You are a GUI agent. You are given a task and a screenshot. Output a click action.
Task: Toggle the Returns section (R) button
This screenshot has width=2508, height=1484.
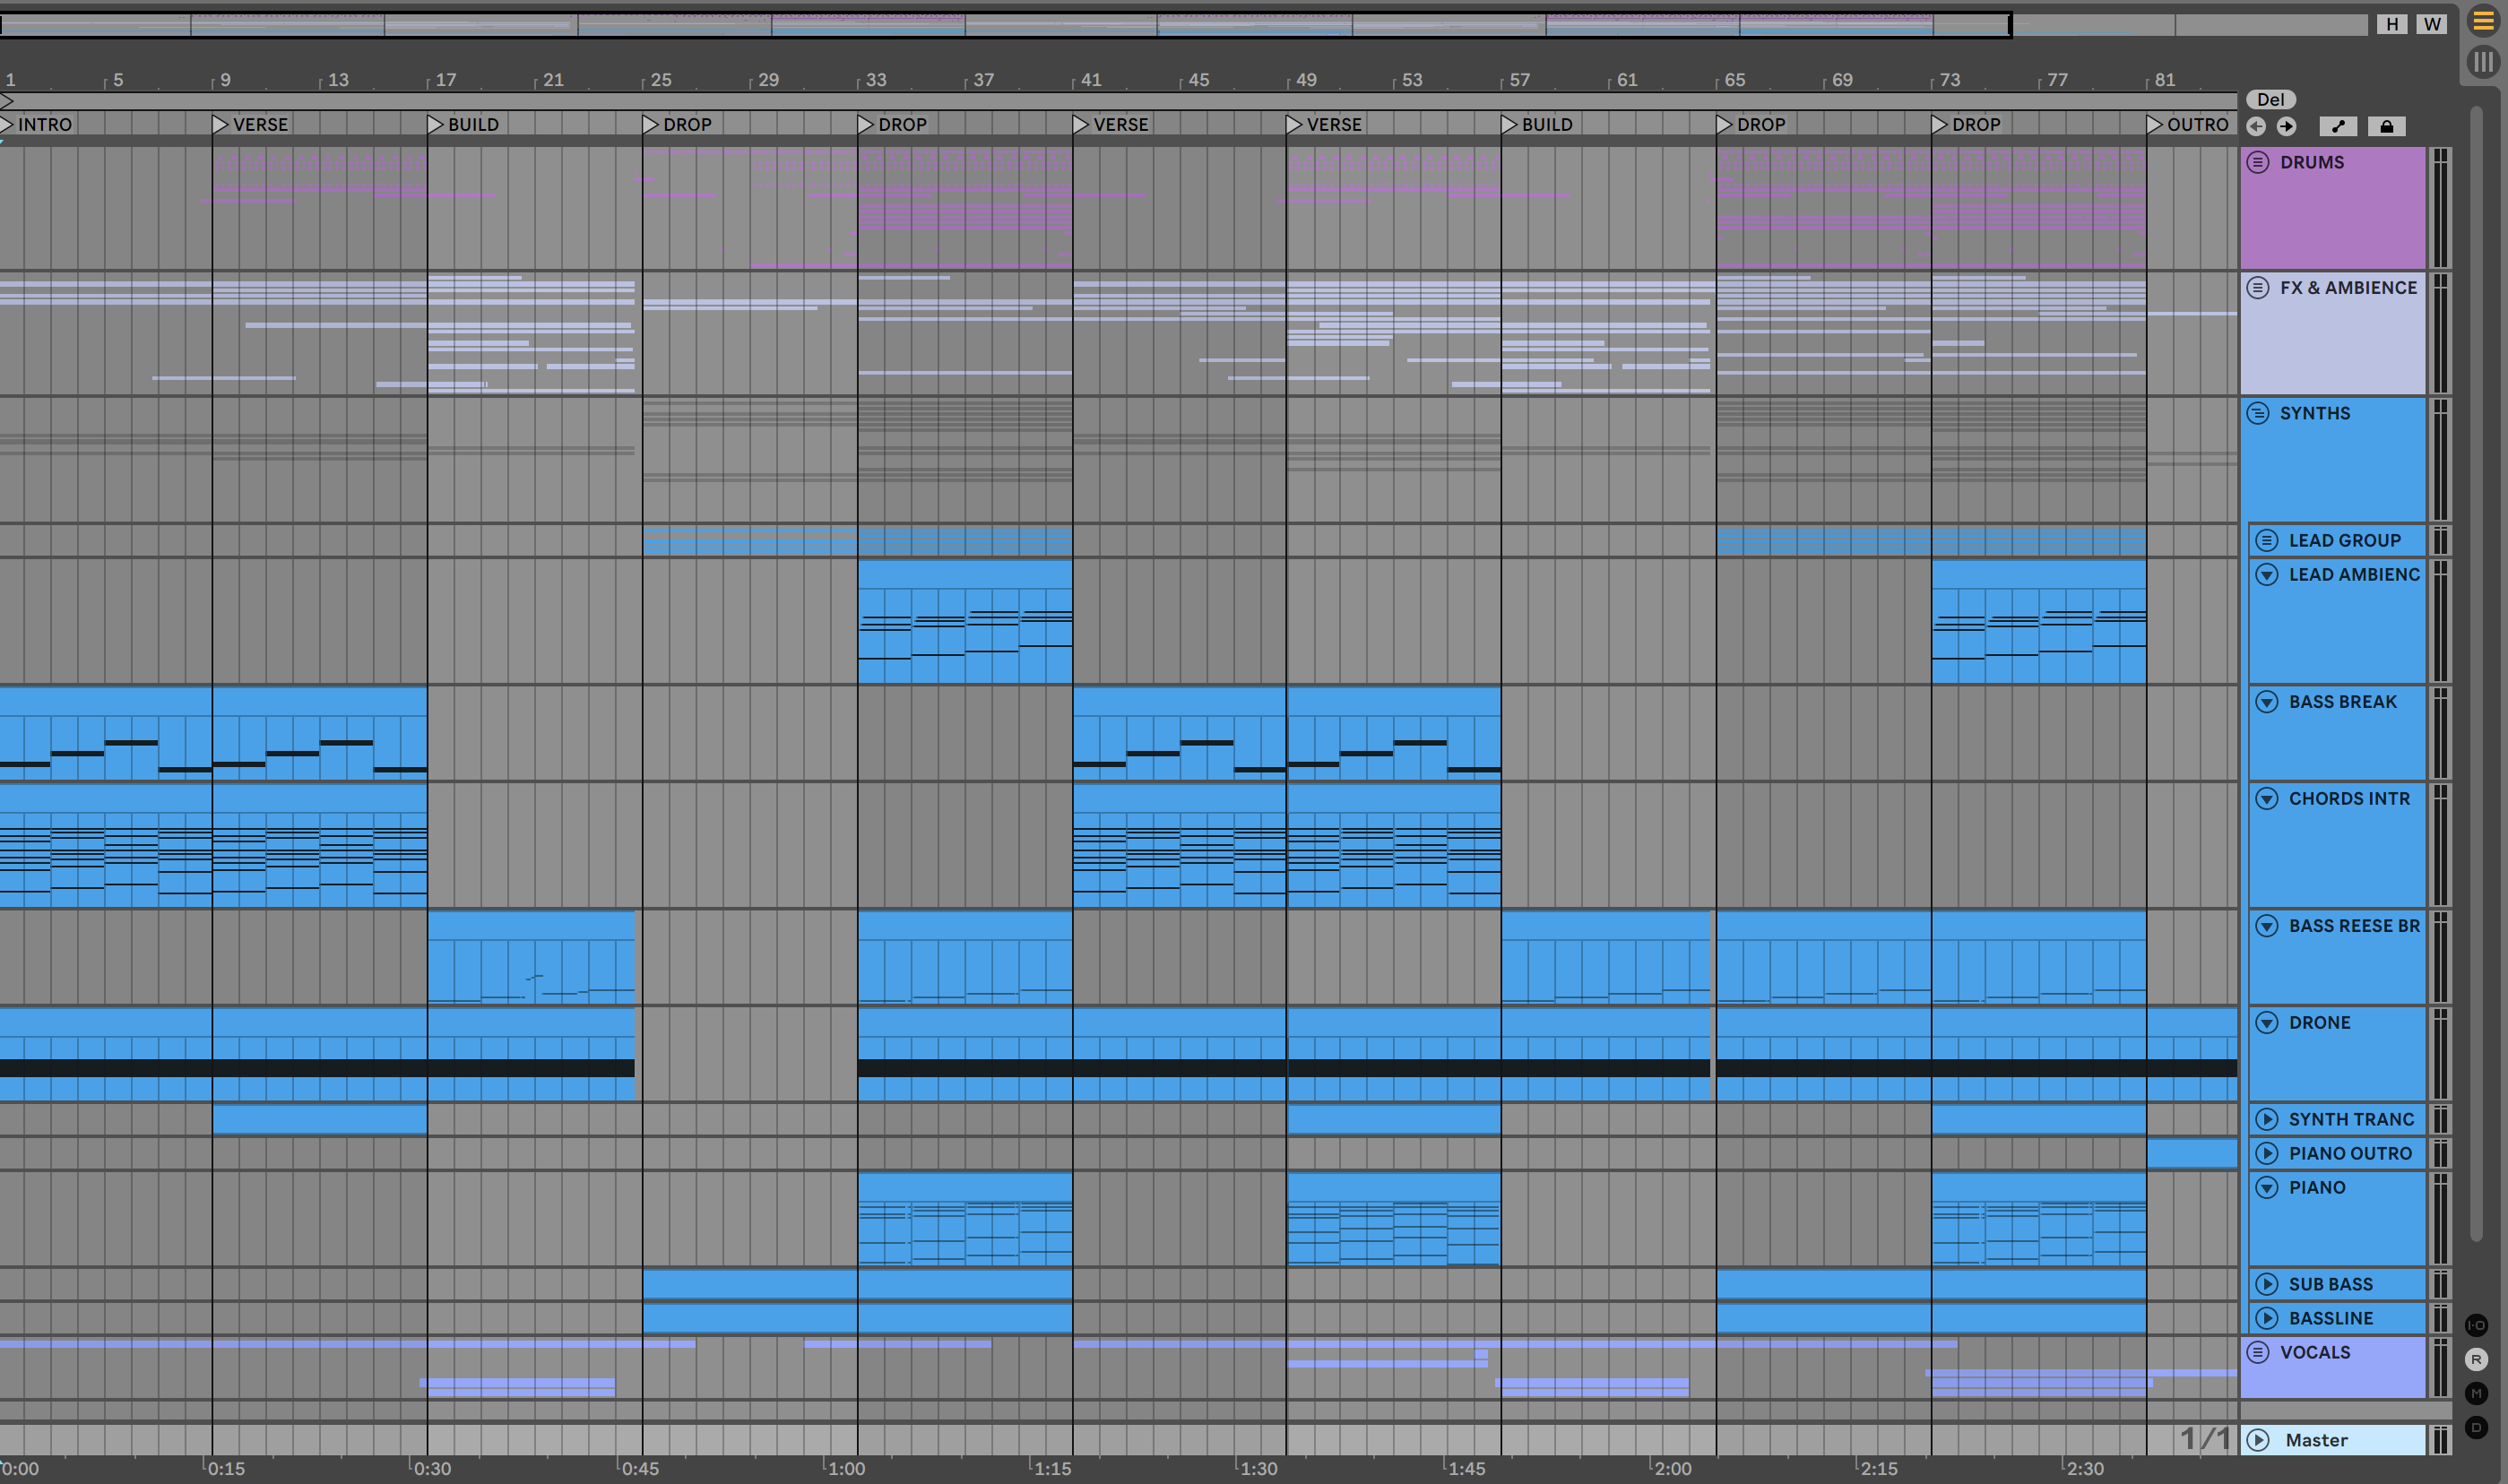tap(2476, 1359)
